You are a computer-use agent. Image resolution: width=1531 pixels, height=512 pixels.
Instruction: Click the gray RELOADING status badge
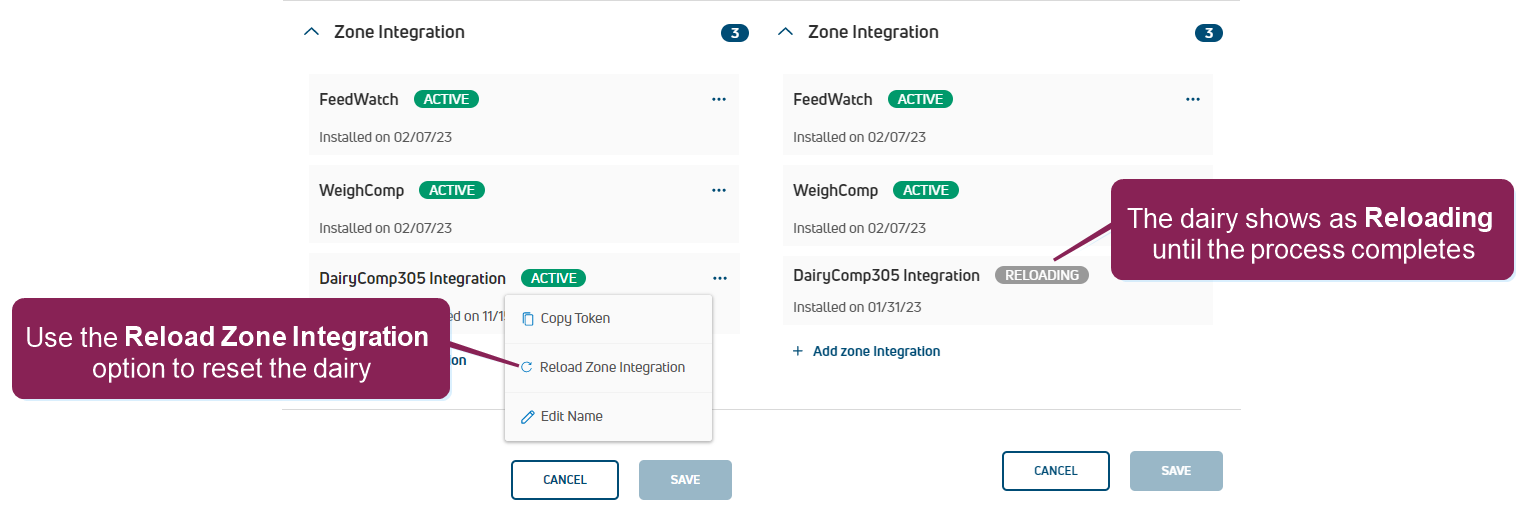tap(1041, 275)
